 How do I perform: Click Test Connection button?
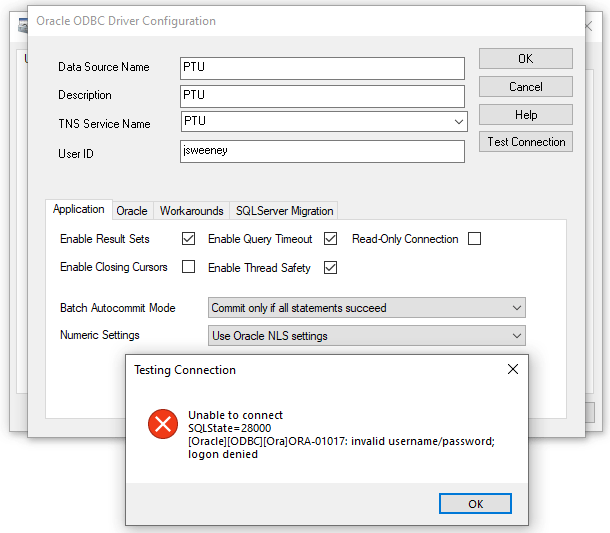[x=526, y=142]
